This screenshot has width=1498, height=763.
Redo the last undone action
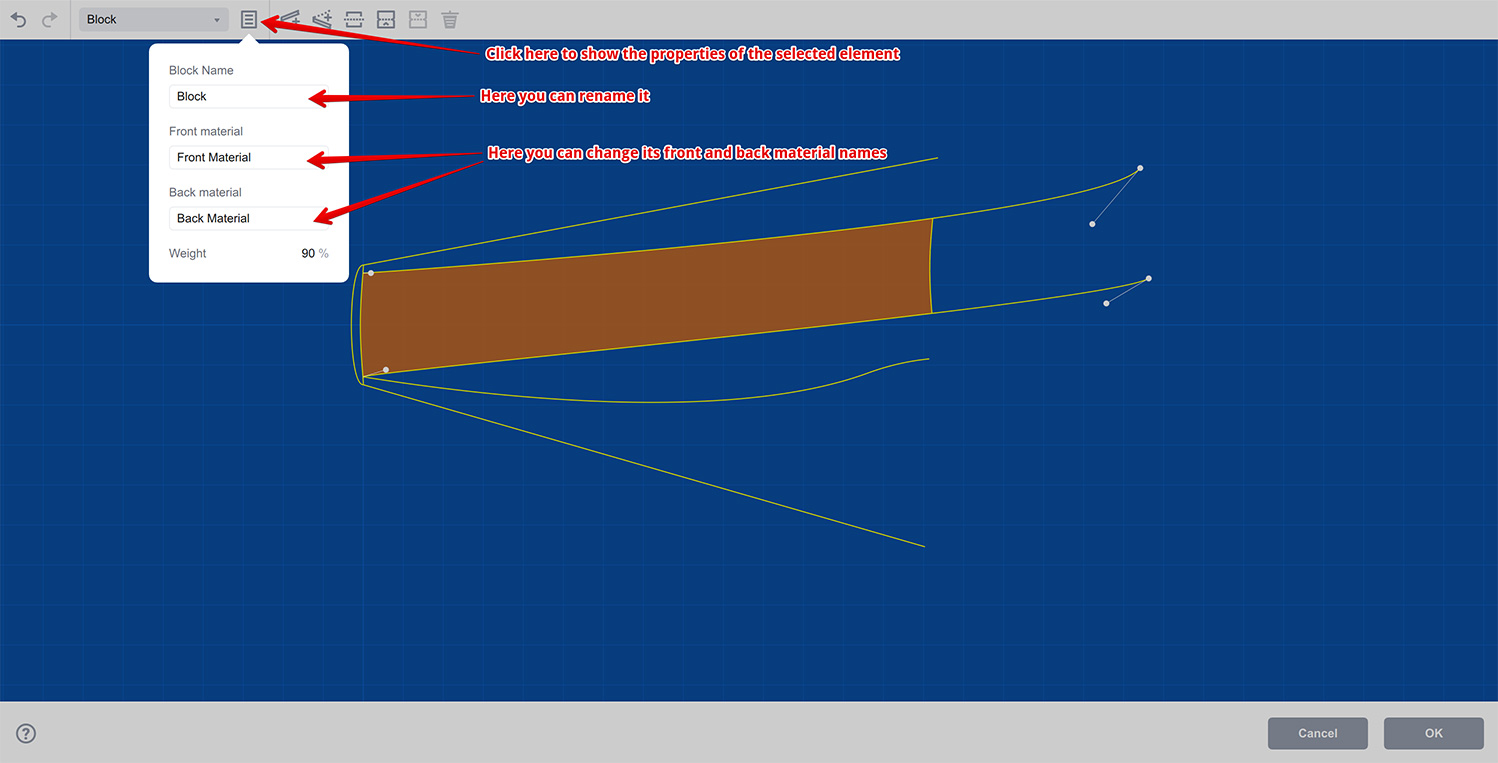point(49,19)
